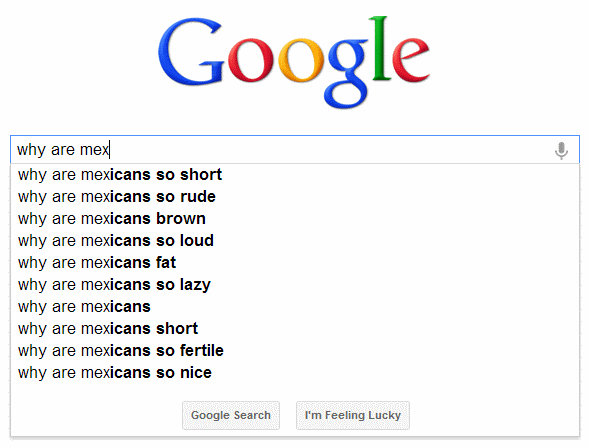This screenshot has width=589, height=447.
Task: Click the red first o in Google logo
Action: coord(251,60)
